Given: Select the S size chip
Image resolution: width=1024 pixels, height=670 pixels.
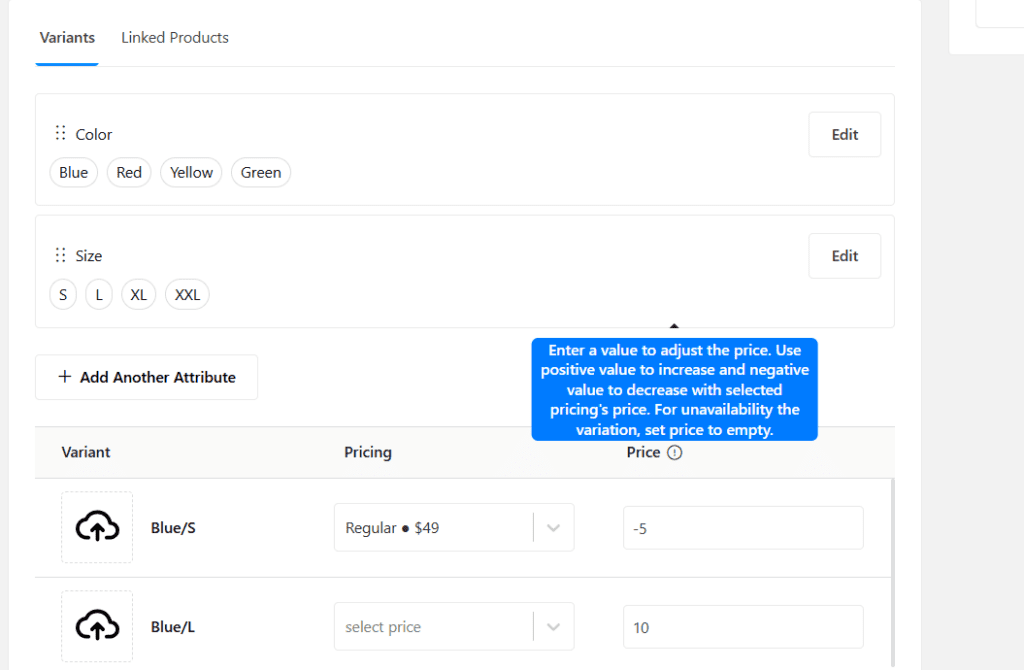Looking at the screenshot, I should pyautogui.click(x=63, y=294).
